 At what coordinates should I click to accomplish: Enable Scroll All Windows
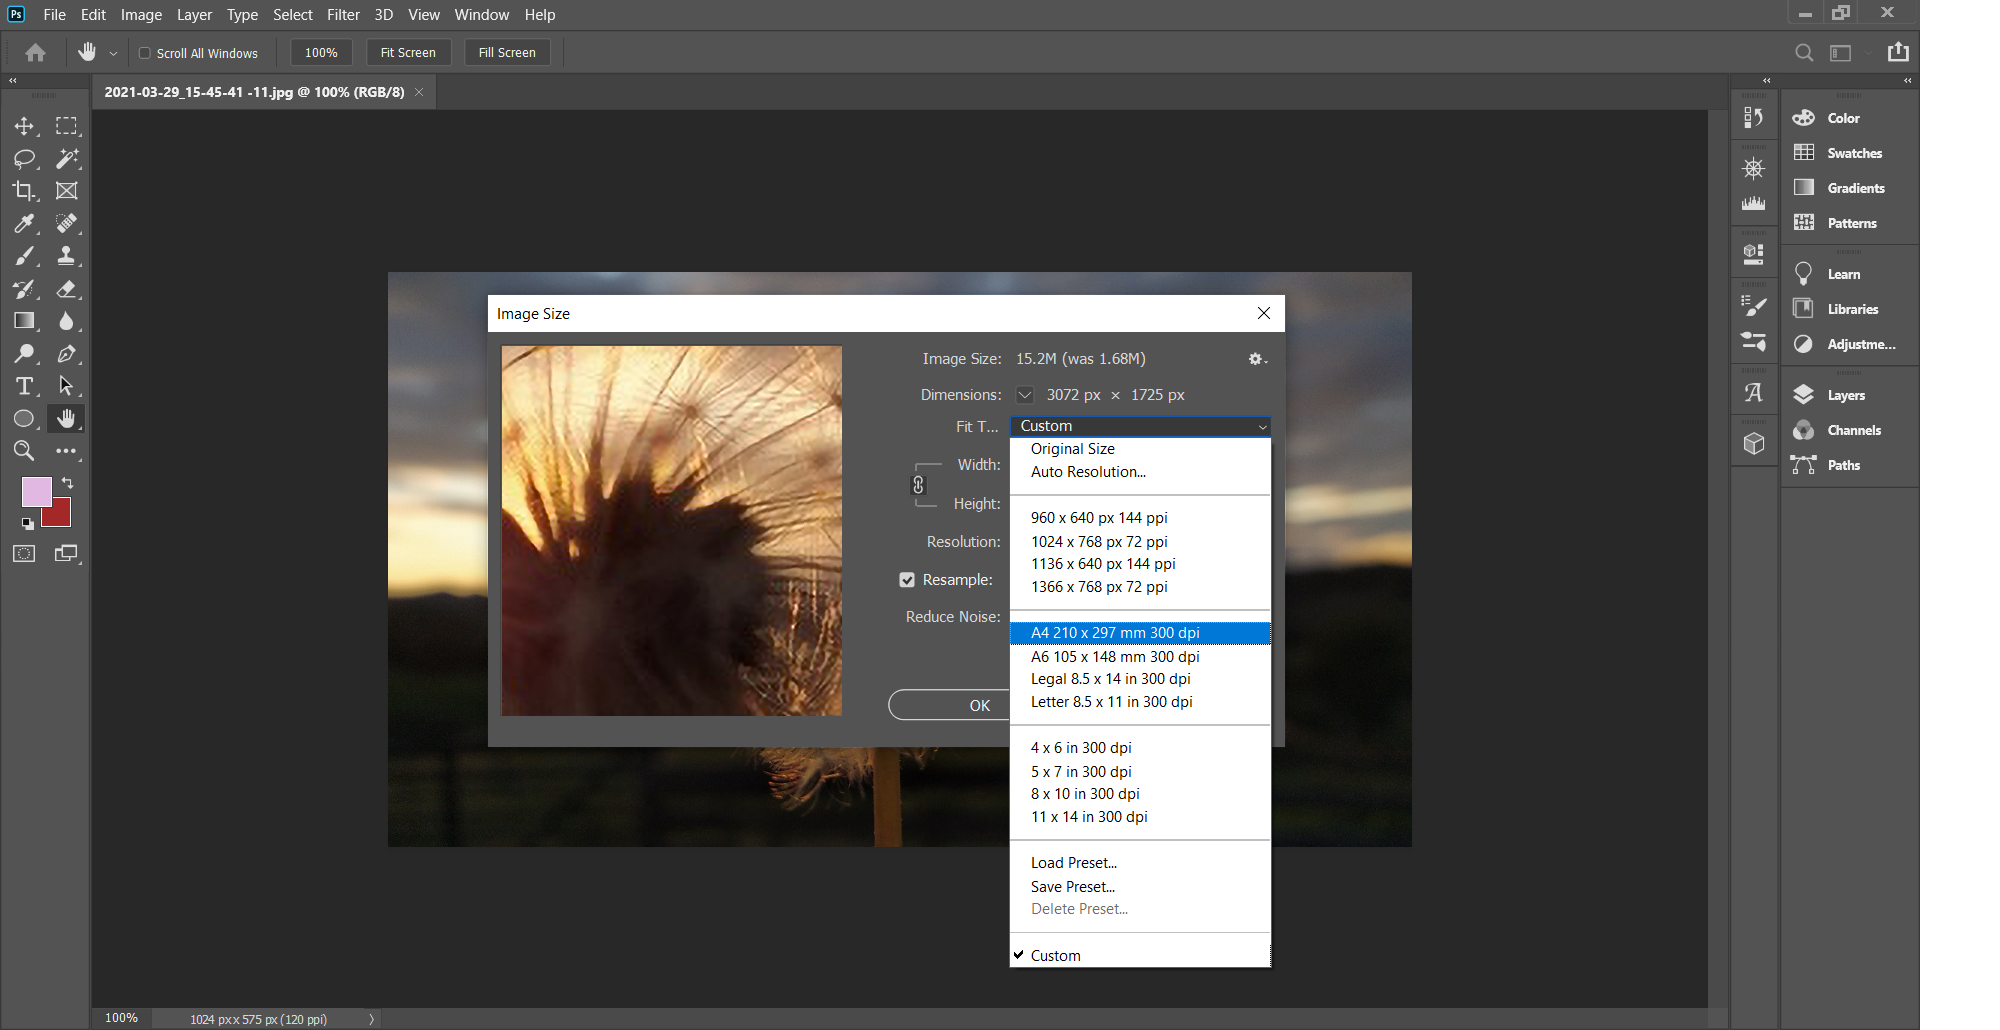point(145,52)
